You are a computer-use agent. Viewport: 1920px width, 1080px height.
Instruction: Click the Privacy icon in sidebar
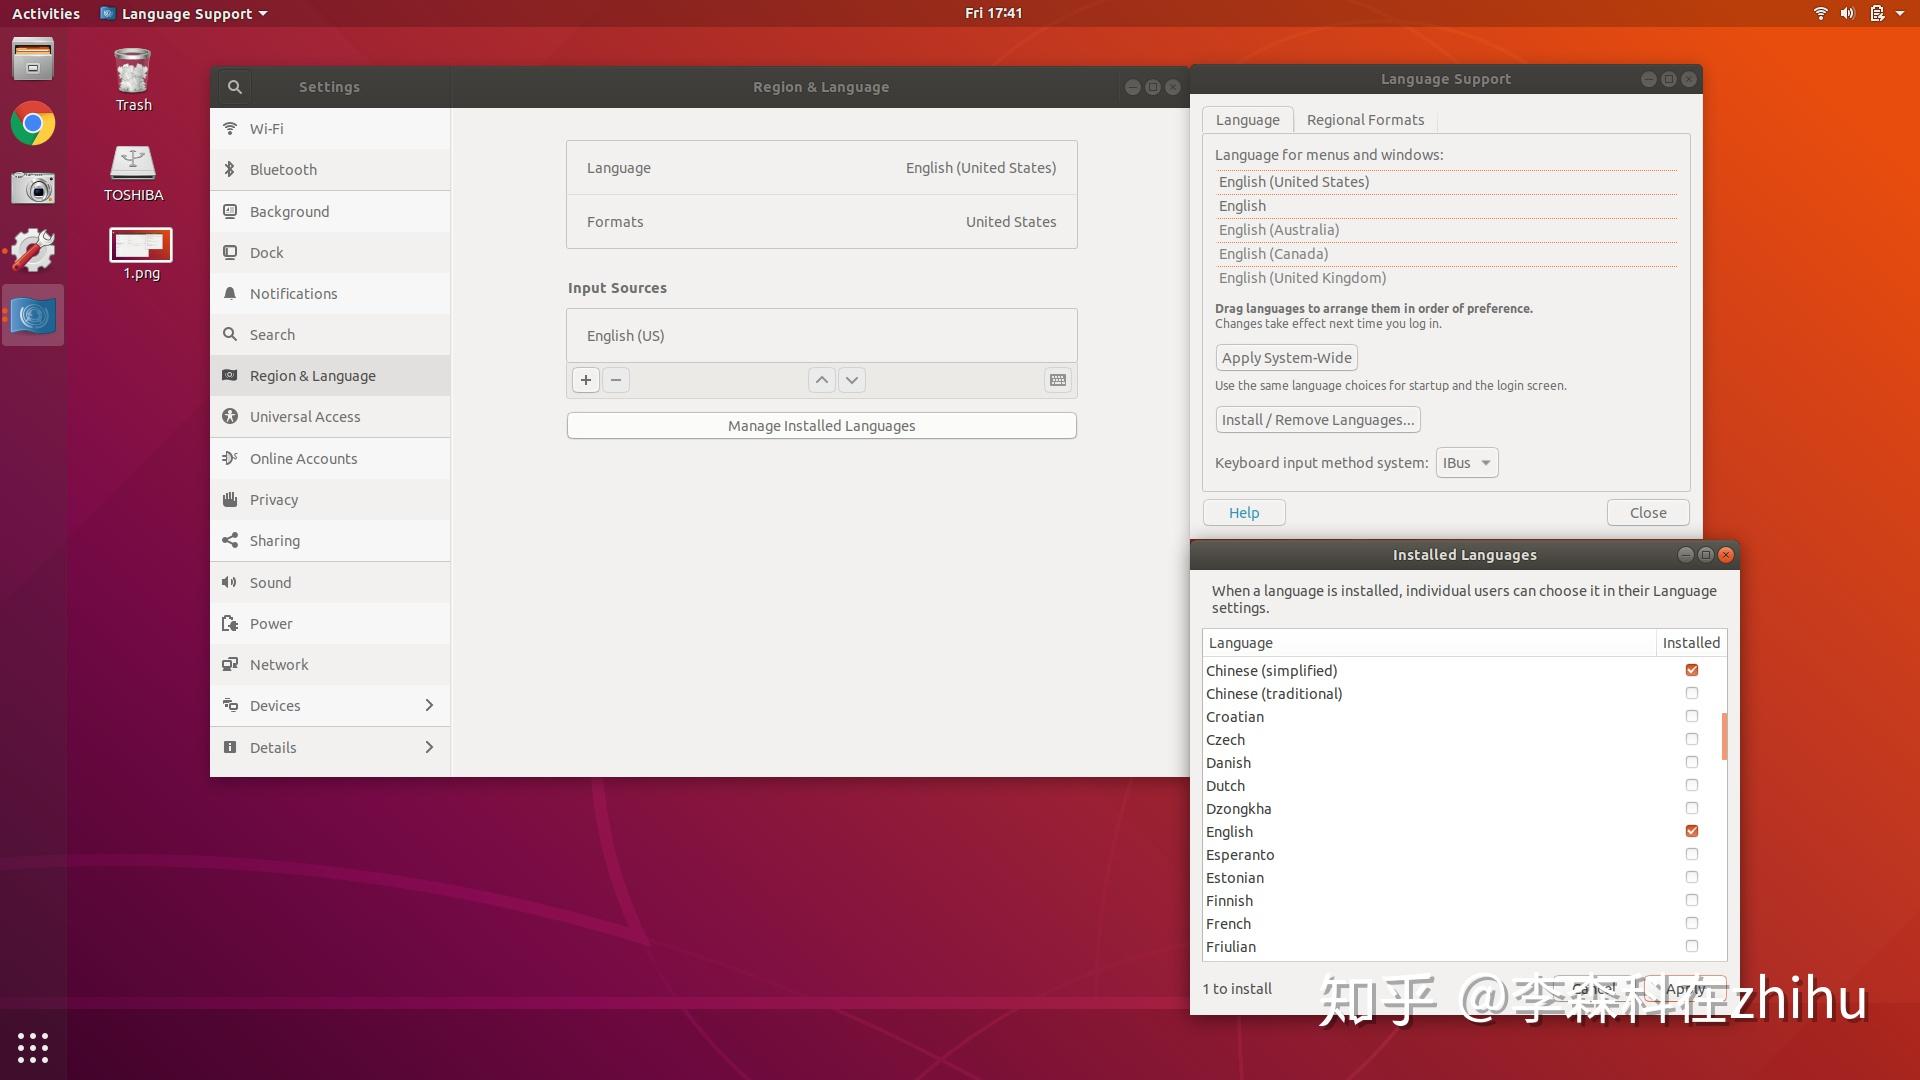coord(231,498)
